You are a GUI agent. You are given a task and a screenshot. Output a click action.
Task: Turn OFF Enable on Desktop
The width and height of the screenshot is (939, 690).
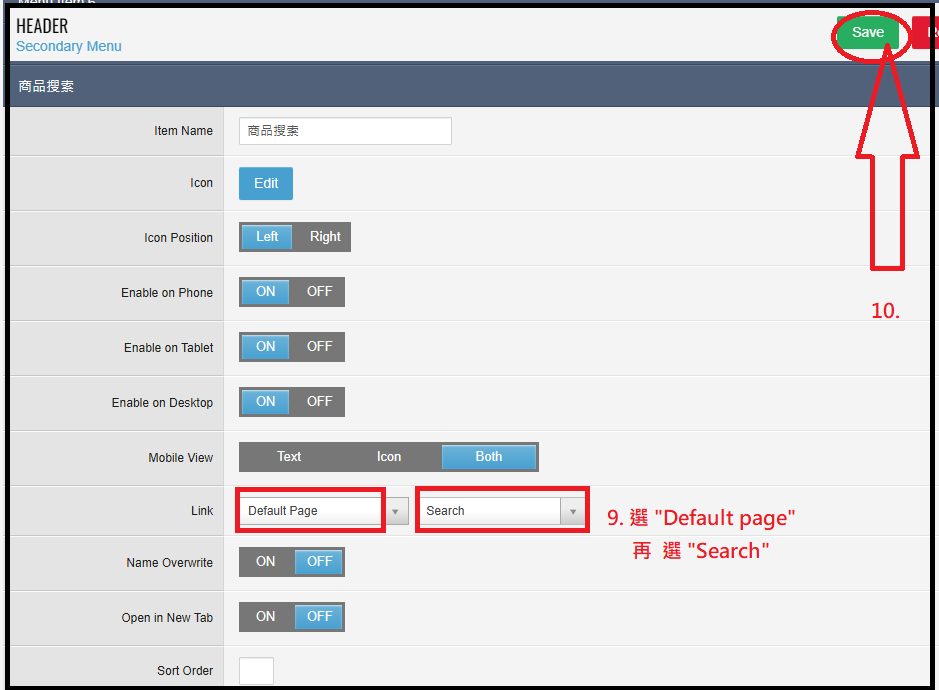pyautogui.click(x=319, y=402)
